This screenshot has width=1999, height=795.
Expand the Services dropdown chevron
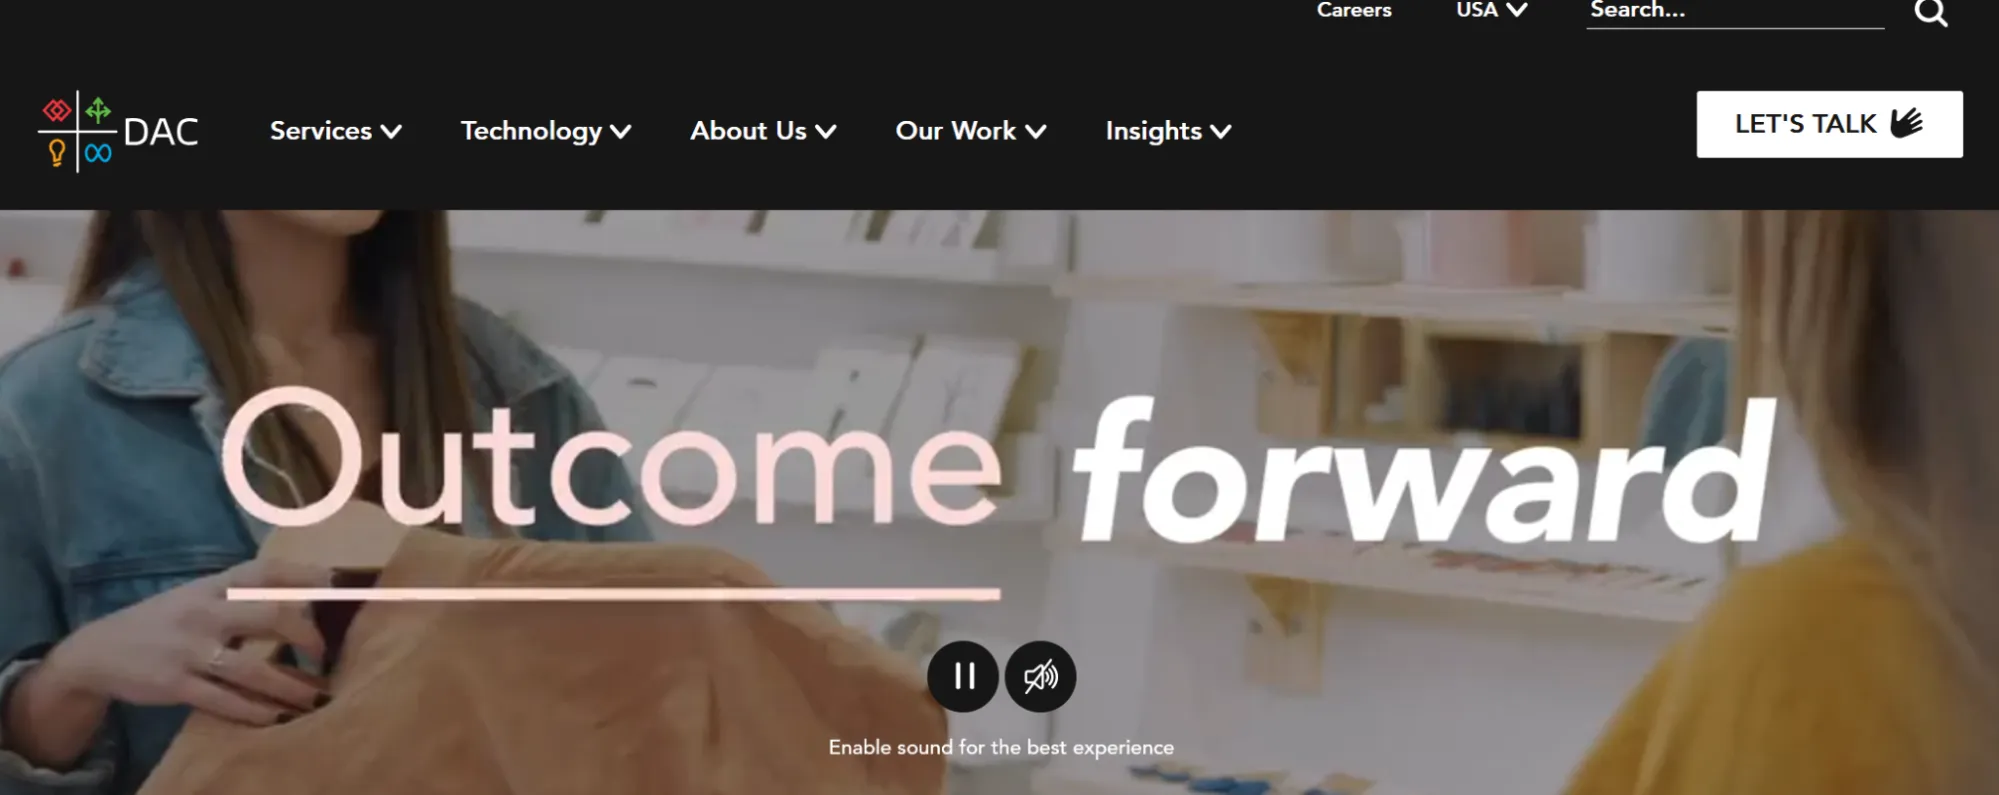(x=391, y=132)
